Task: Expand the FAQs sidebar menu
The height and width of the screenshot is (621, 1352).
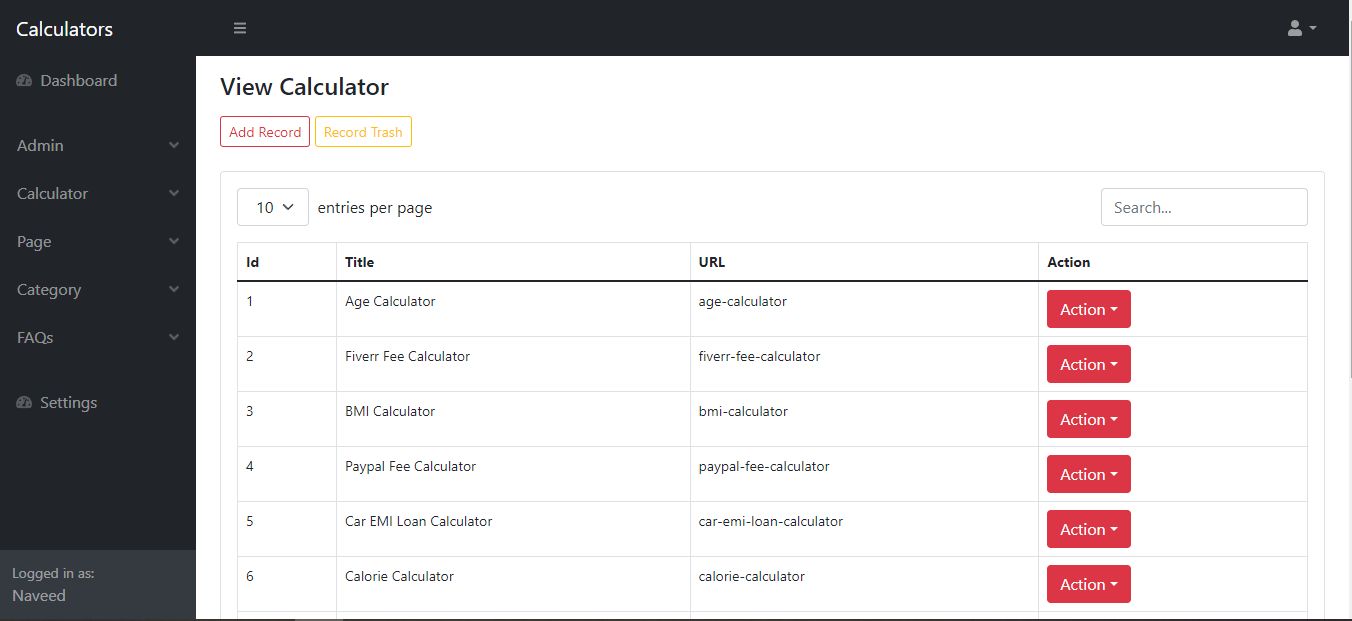Action: (97, 337)
